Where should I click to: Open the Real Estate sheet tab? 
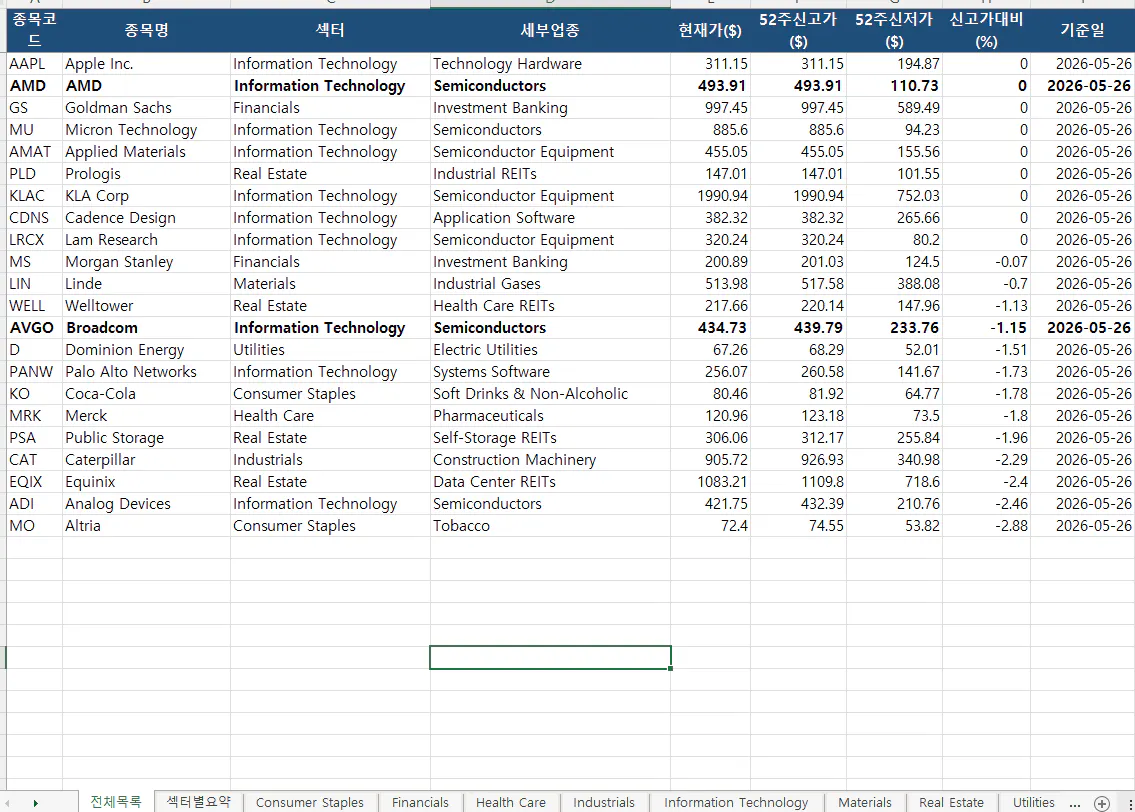951,802
